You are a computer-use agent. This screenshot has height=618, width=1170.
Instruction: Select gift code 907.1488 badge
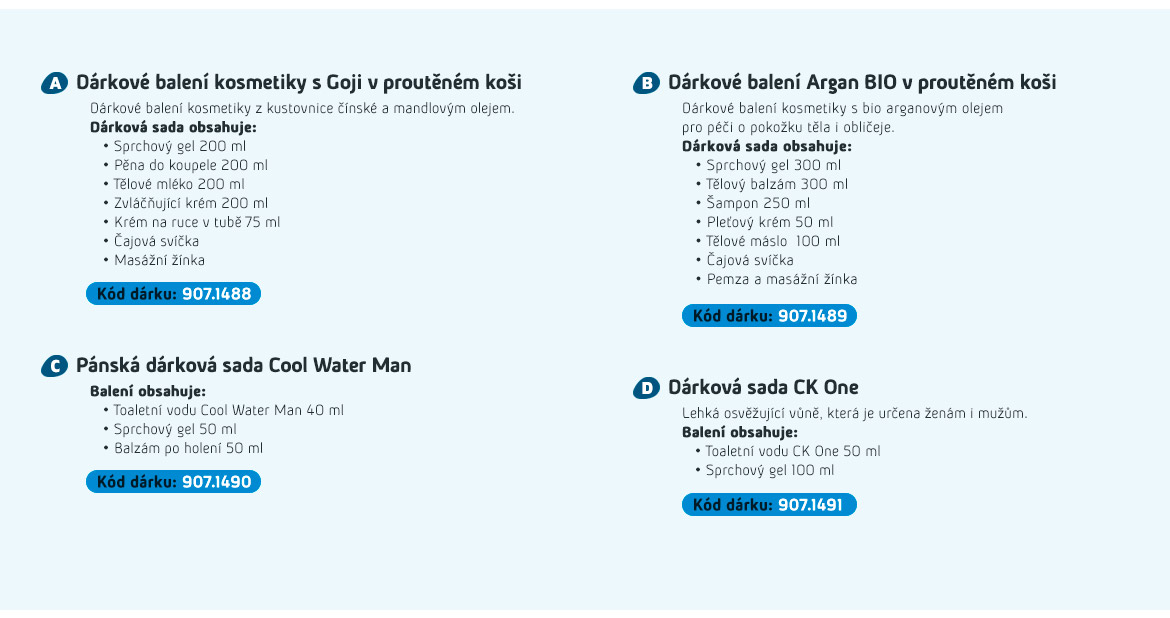(174, 293)
